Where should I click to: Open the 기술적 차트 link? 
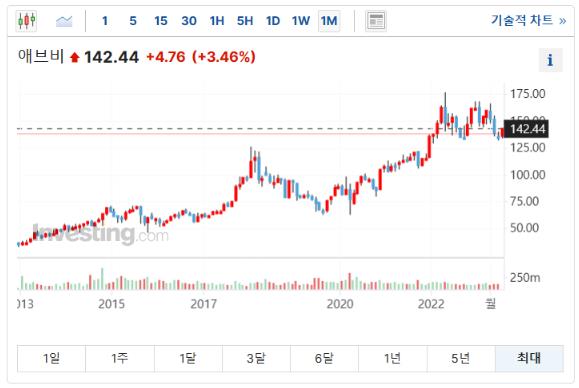click(528, 20)
